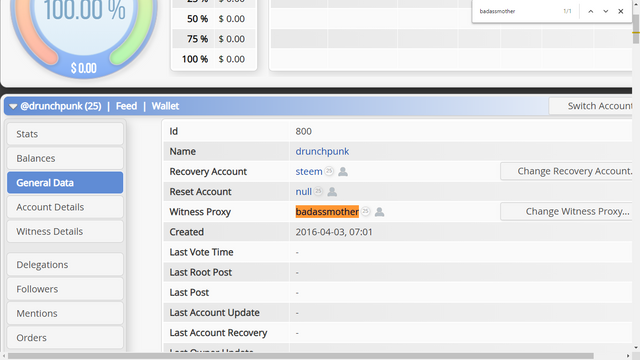The image size is (640, 360).
Task: Open the badassmother witness proxy link
Action: coord(327,212)
